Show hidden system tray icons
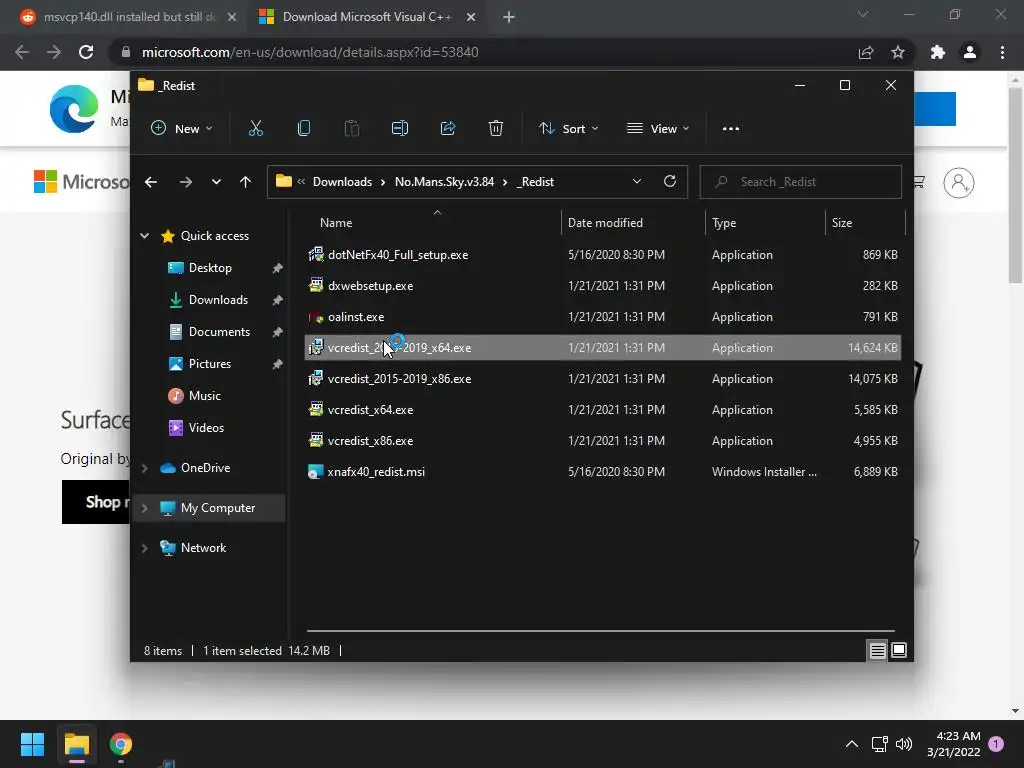 pos(852,744)
